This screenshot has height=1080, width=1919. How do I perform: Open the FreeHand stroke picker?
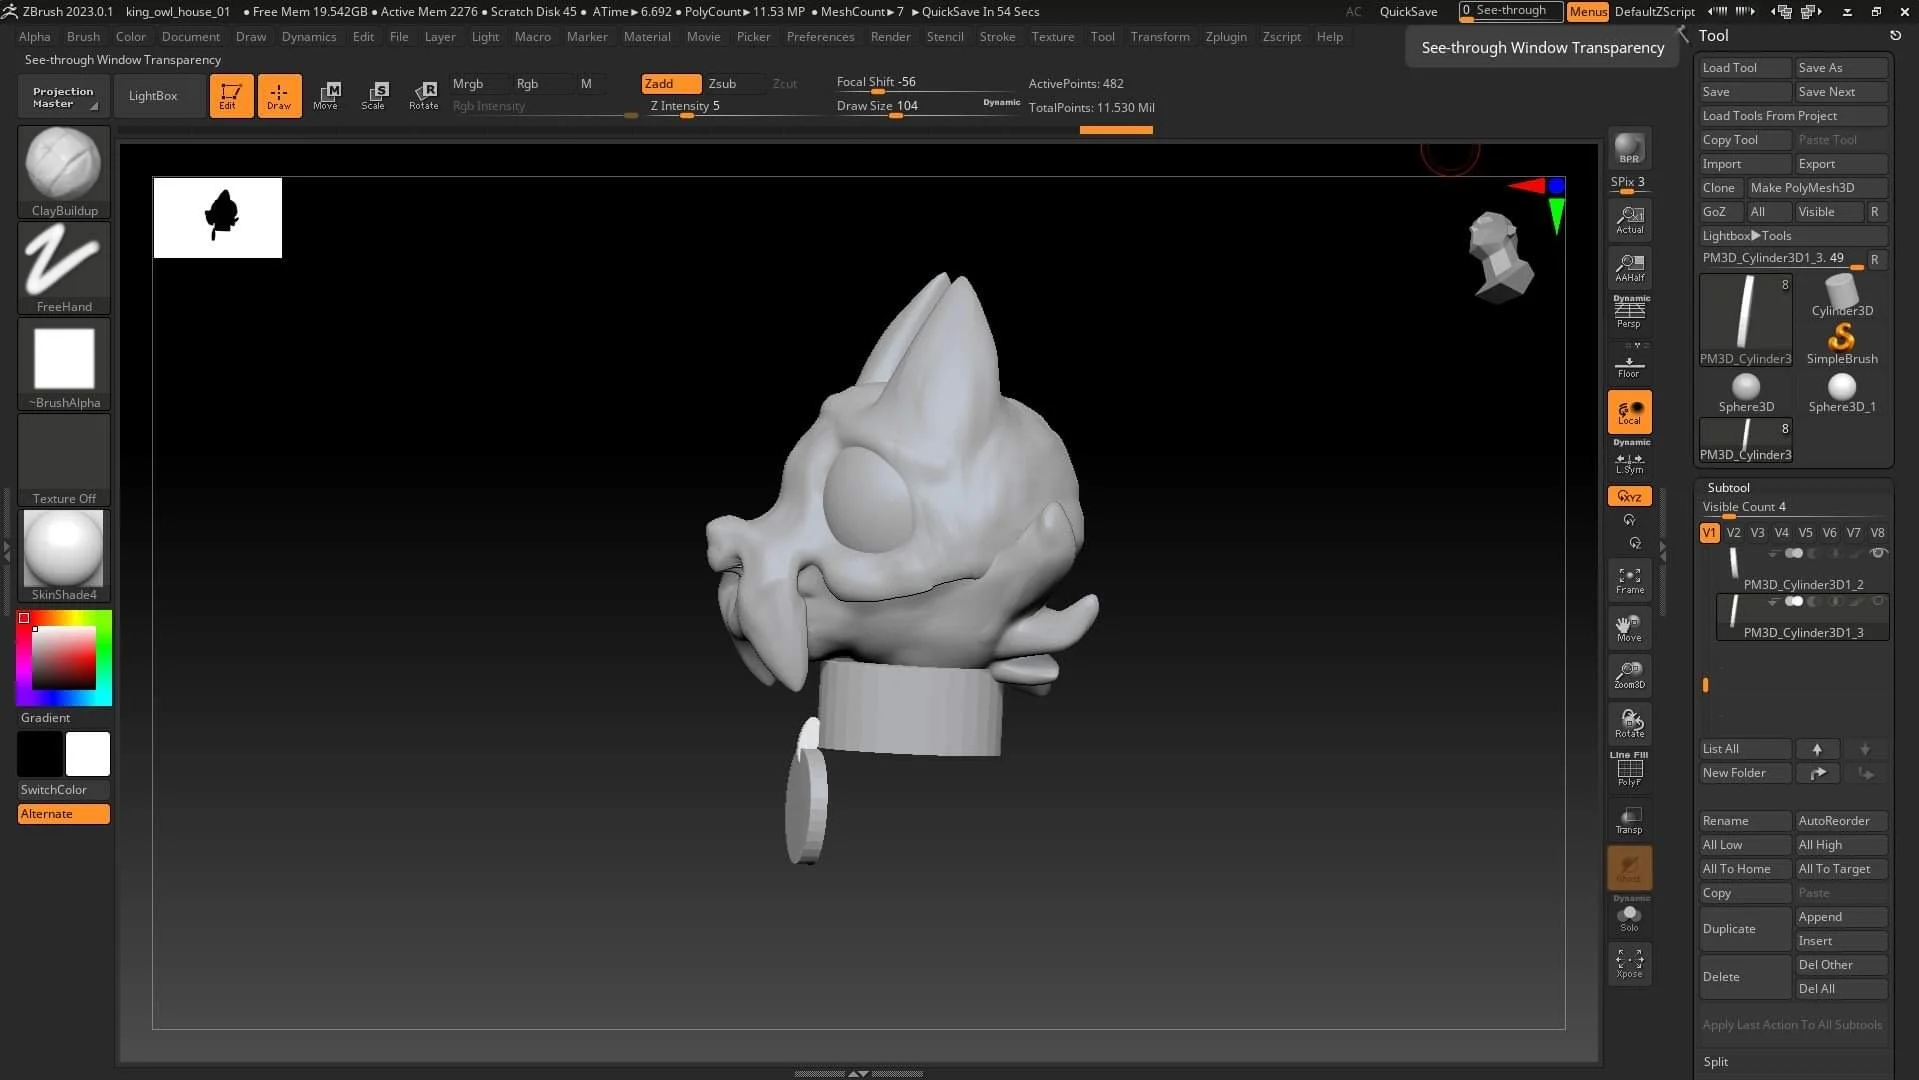[x=64, y=267]
